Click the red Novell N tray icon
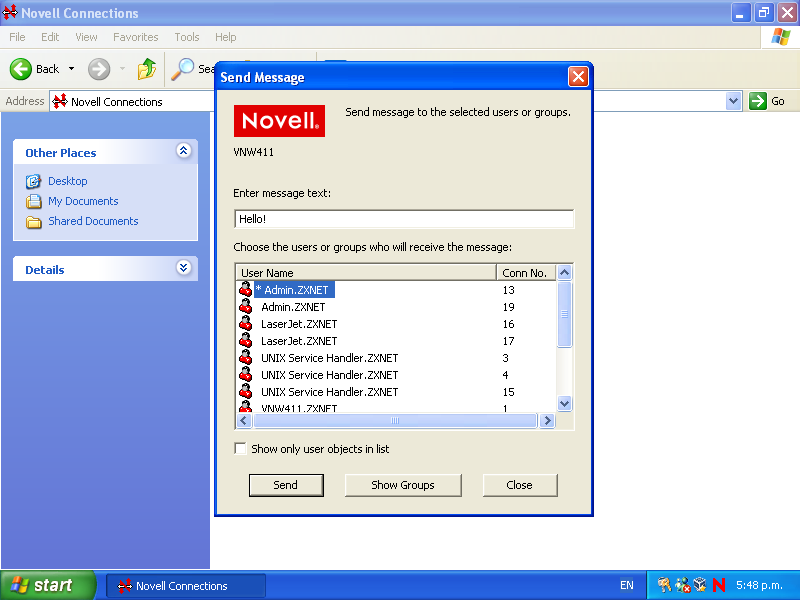Screen dimensions: 800x600 click(719, 585)
